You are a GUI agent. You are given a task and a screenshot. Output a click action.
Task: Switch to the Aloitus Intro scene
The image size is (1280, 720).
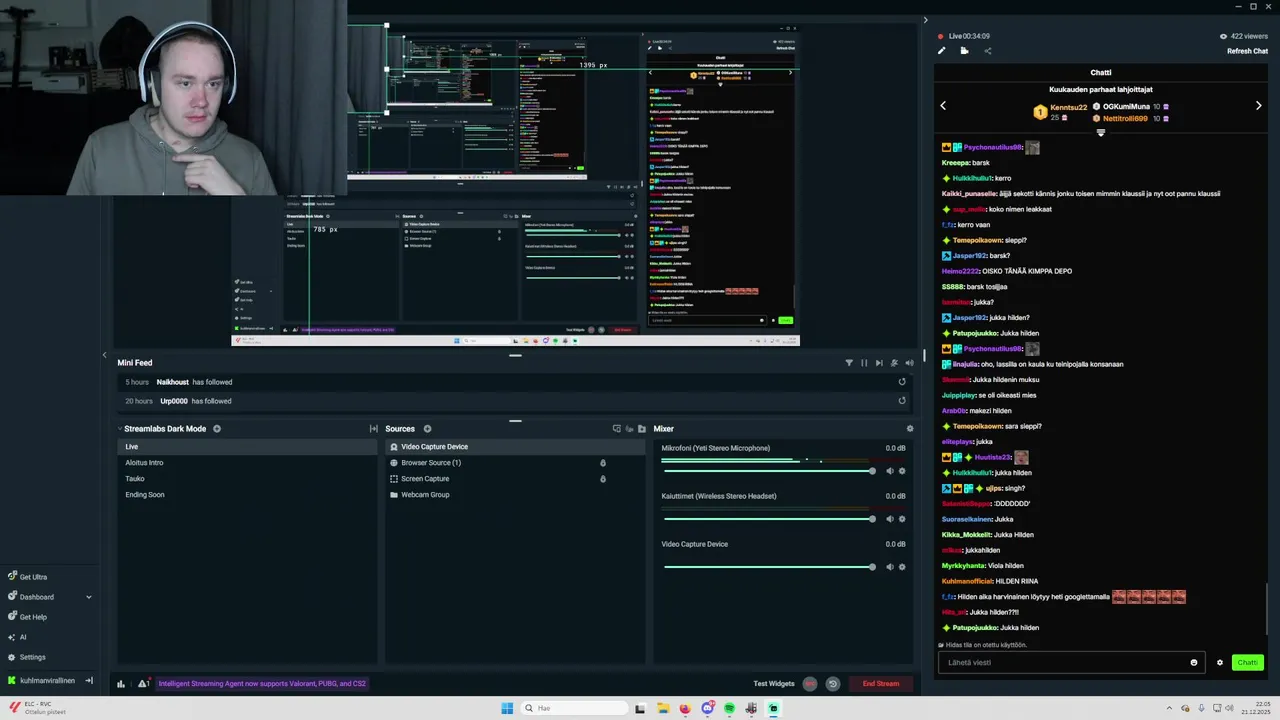pos(247,463)
